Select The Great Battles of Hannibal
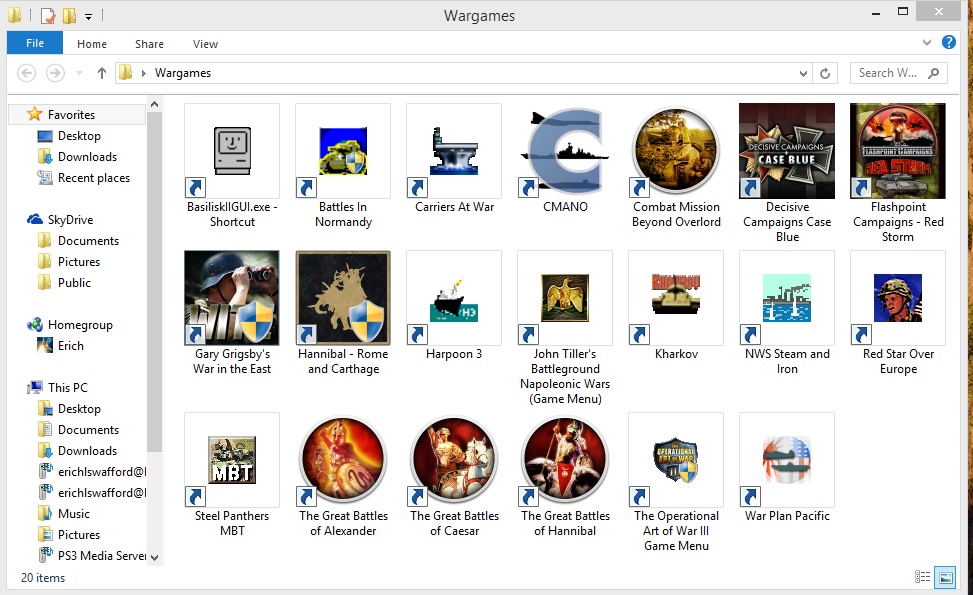Image resolution: width=973 pixels, height=595 pixels. pos(565,460)
